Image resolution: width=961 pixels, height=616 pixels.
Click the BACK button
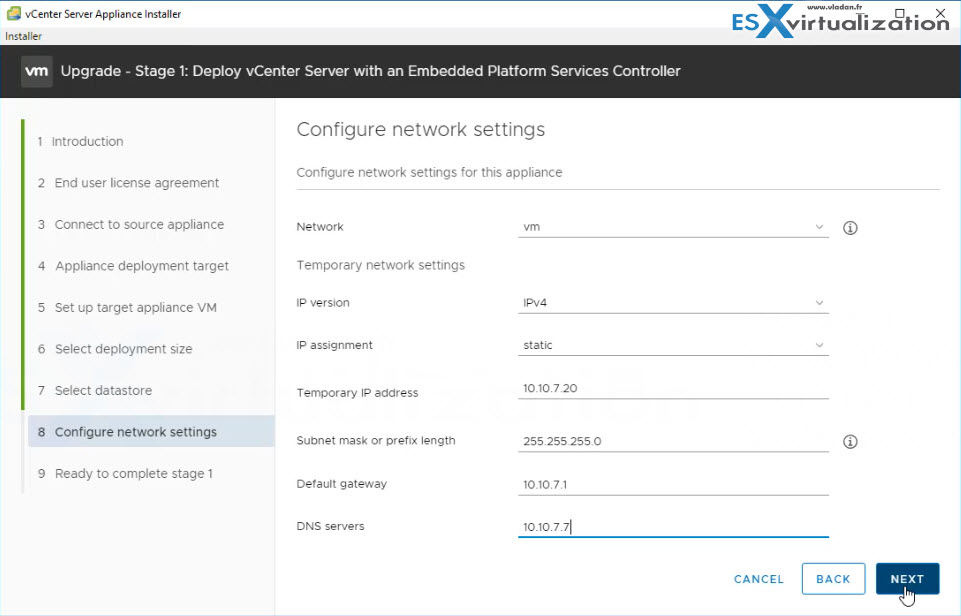tap(833, 579)
